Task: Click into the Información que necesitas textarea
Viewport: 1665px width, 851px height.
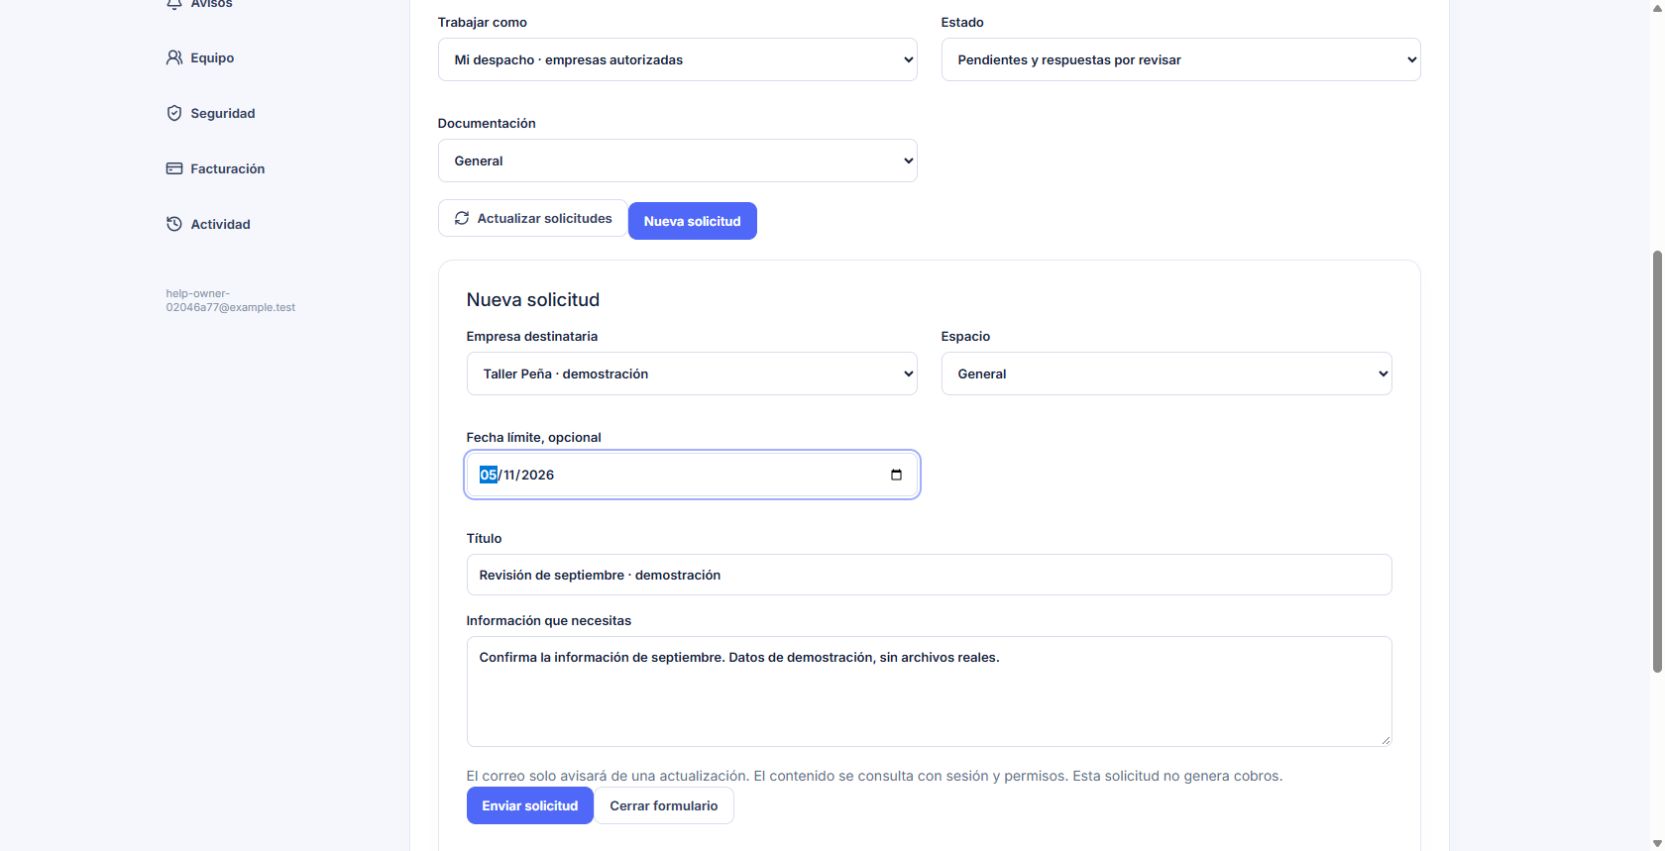Action: (x=929, y=692)
